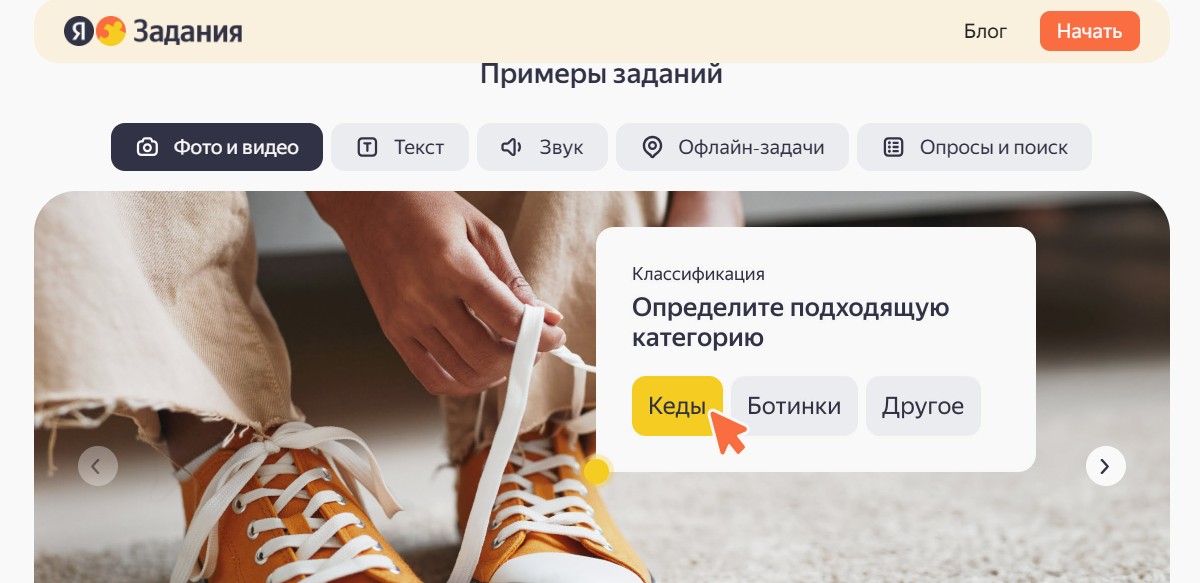Open the Блог link
The width and height of the screenshot is (1200, 583).
[x=985, y=31]
